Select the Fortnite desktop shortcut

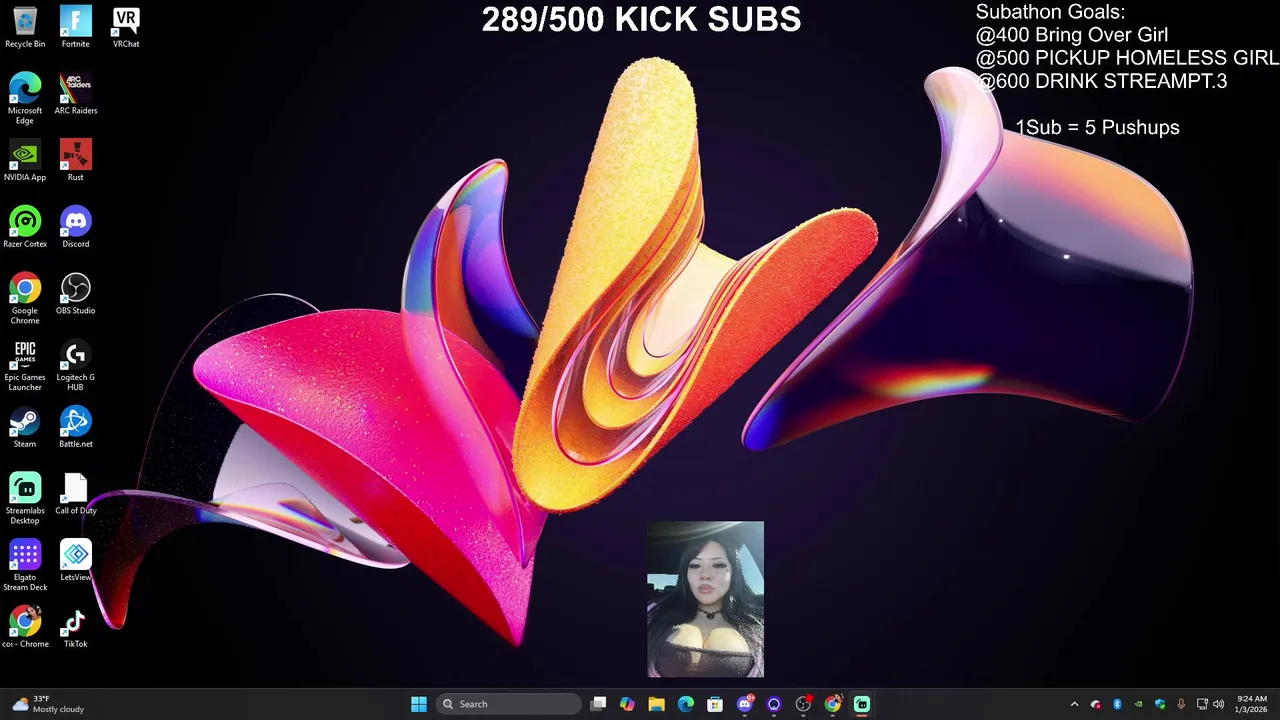pos(76,26)
